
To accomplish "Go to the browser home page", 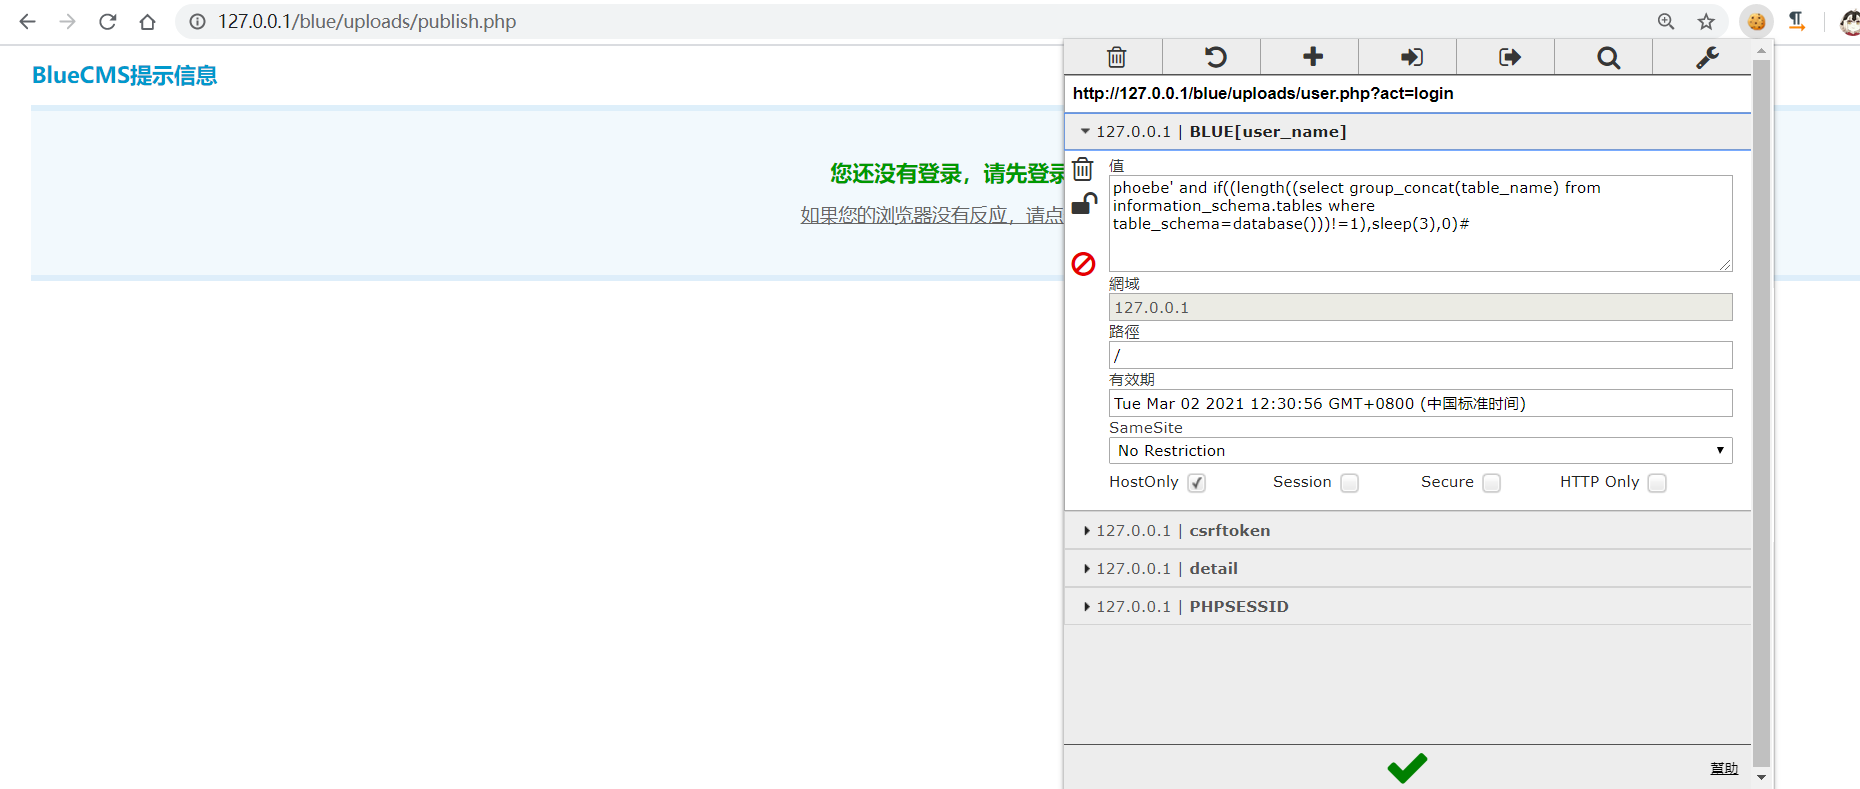I will [147, 21].
